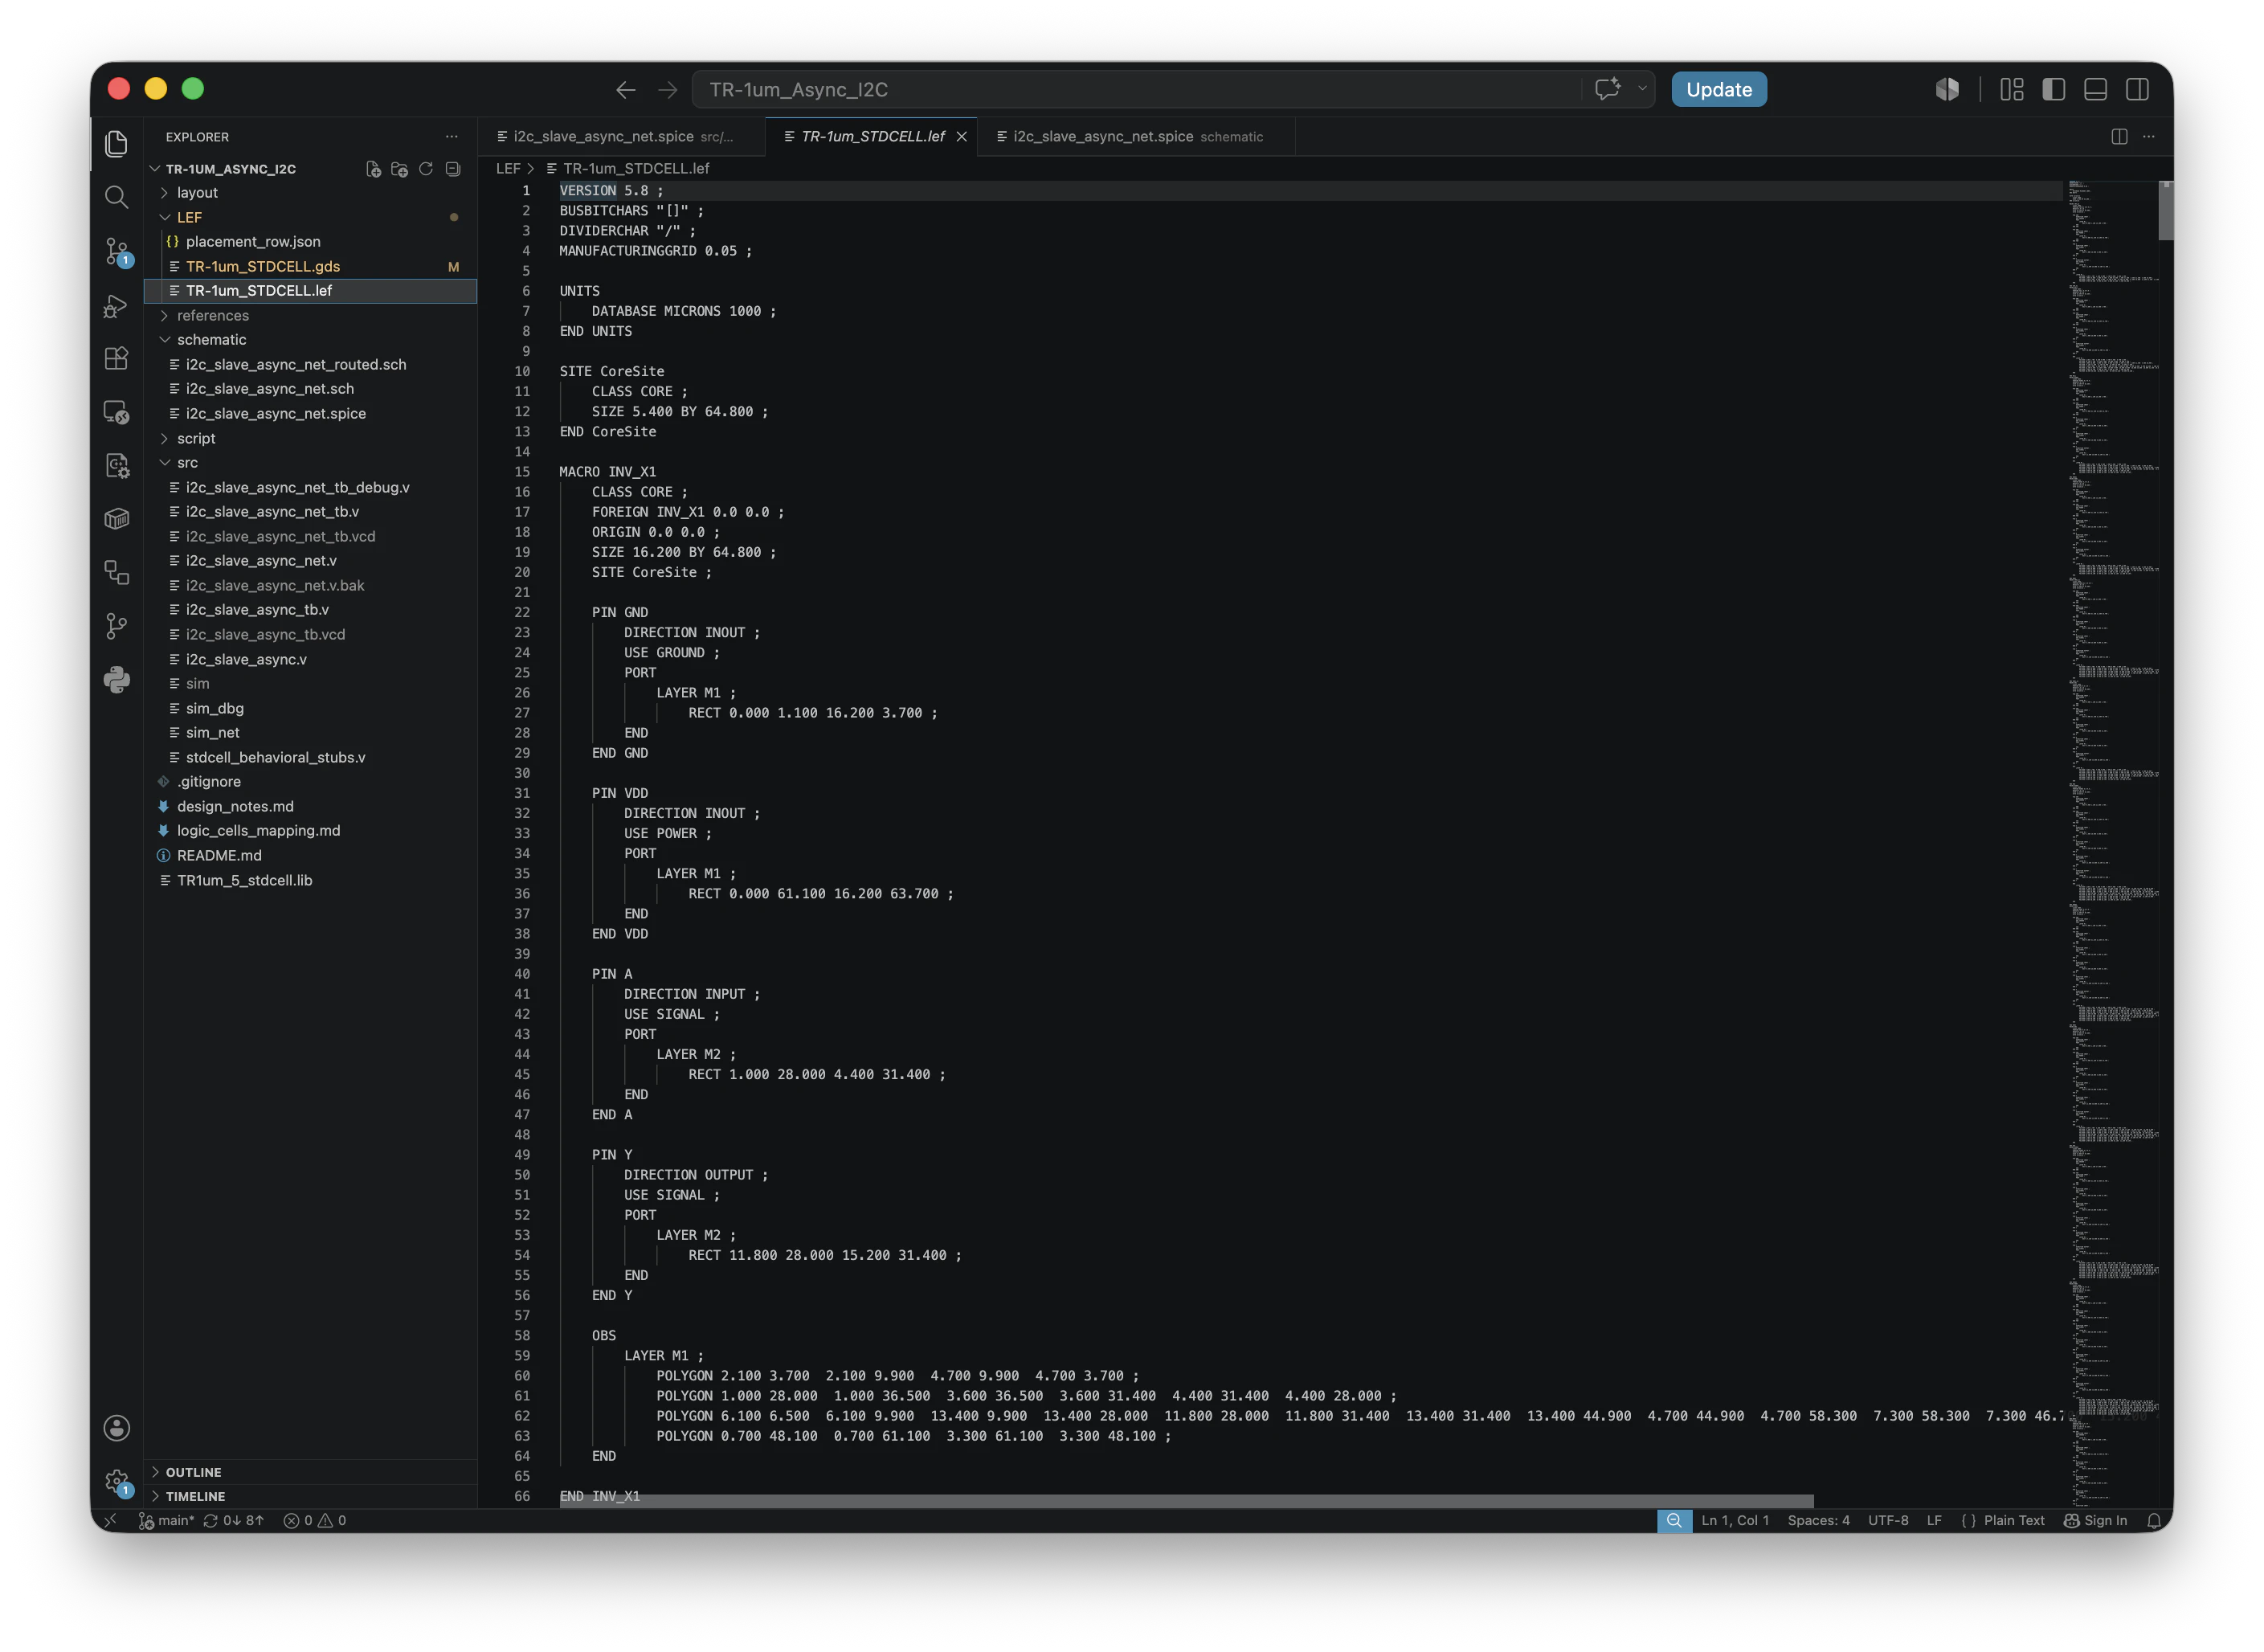The width and height of the screenshot is (2264, 1652).
Task: Collapse the LEF folder
Action: [x=311, y=217]
